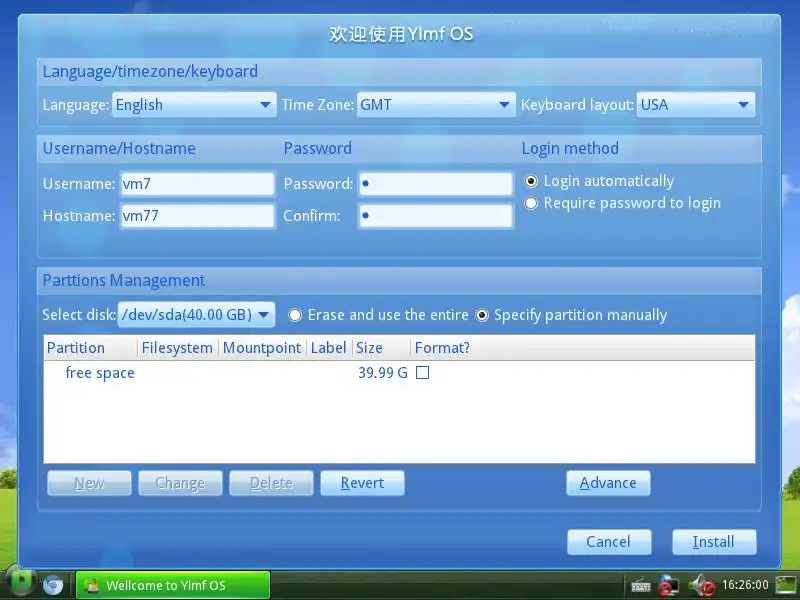Click the Confirm password field

pyautogui.click(x=436, y=216)
